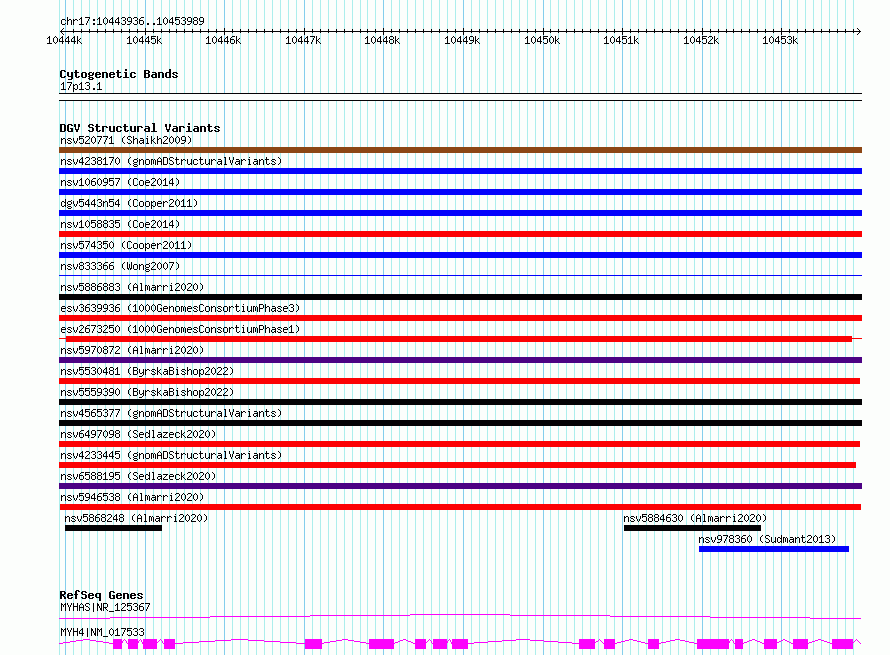The image size is (890, 655).
Task: Click the short black nsv5868248 bar
Action: click(114, 528)
